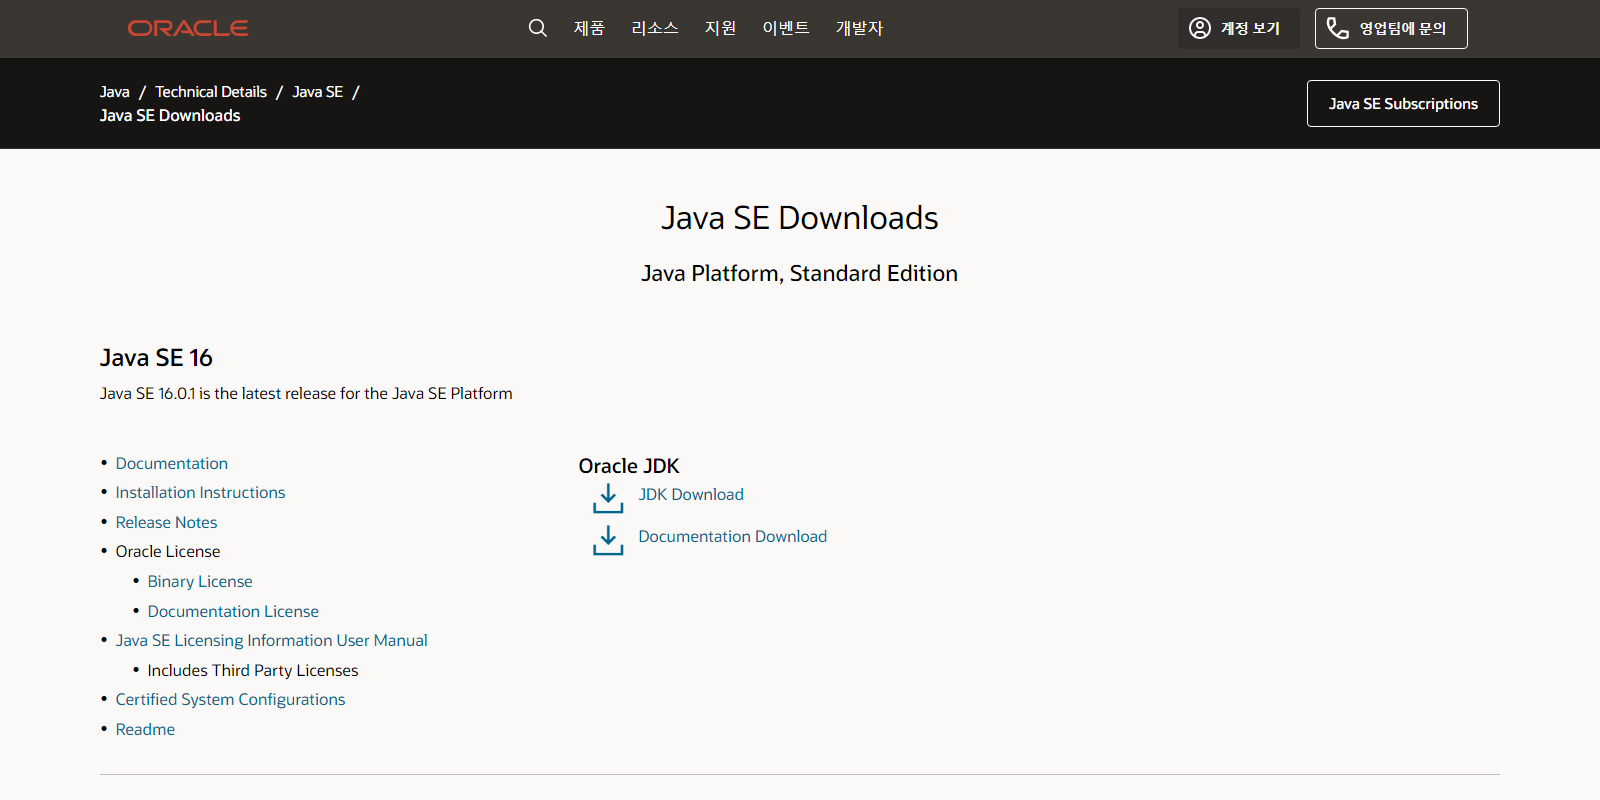Open the Documentation link

tap(172, 463)
